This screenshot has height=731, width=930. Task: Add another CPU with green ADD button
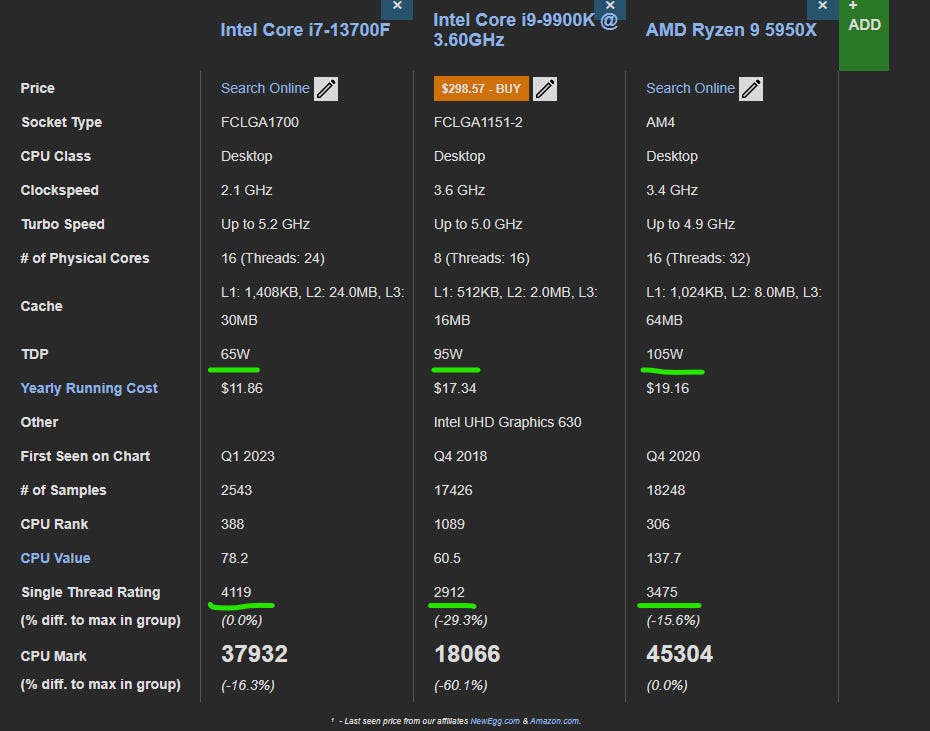pyautogui.click(x=864, y=34)
